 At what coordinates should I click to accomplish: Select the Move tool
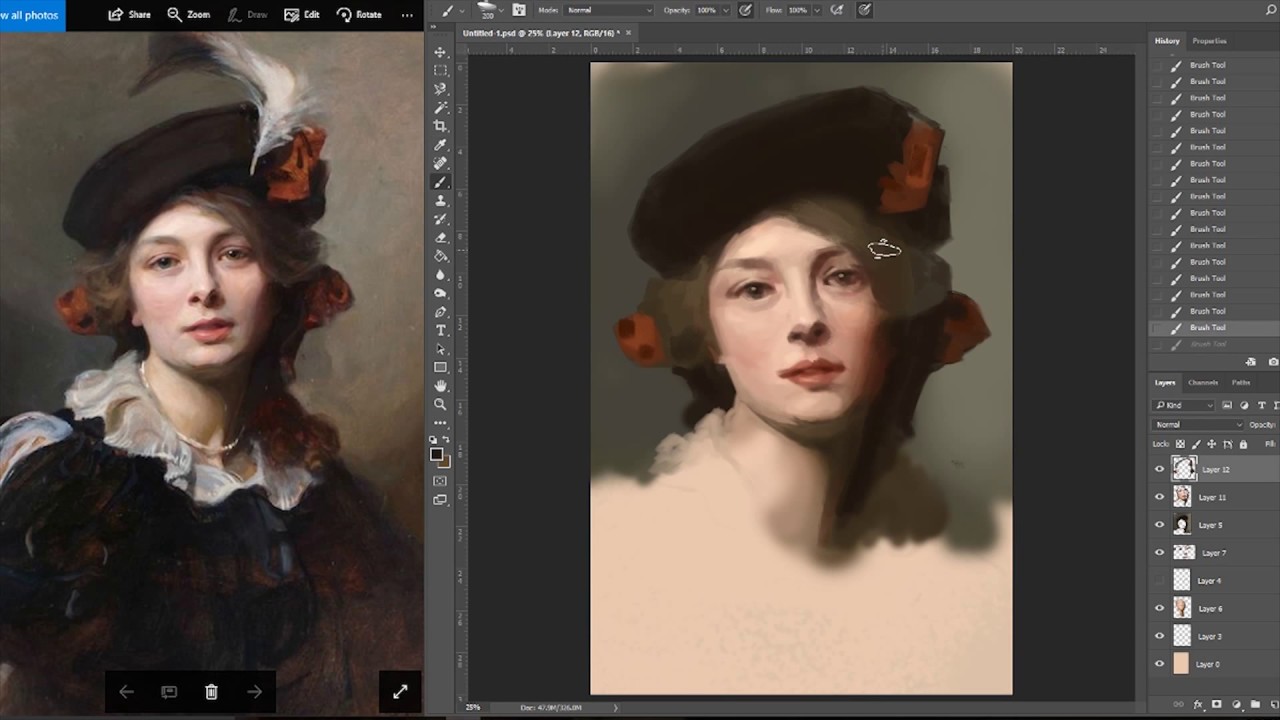440,52
